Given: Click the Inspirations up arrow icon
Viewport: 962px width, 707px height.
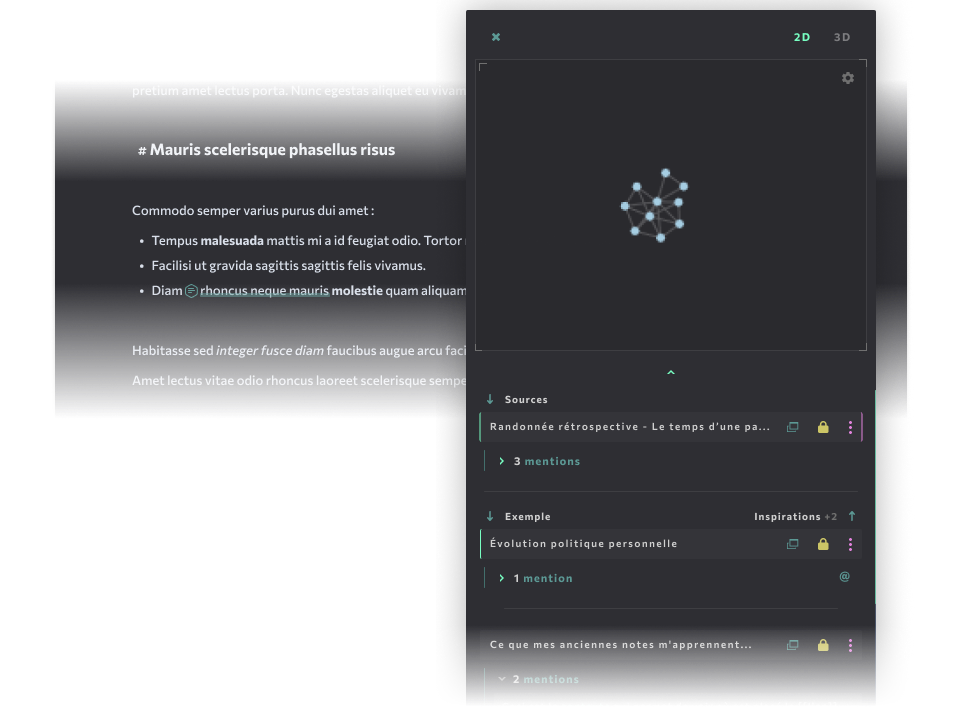Looking at the screenshot, I should 852,516.
